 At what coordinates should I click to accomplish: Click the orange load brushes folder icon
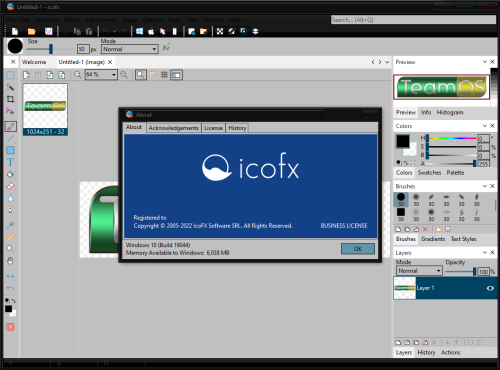439,229
